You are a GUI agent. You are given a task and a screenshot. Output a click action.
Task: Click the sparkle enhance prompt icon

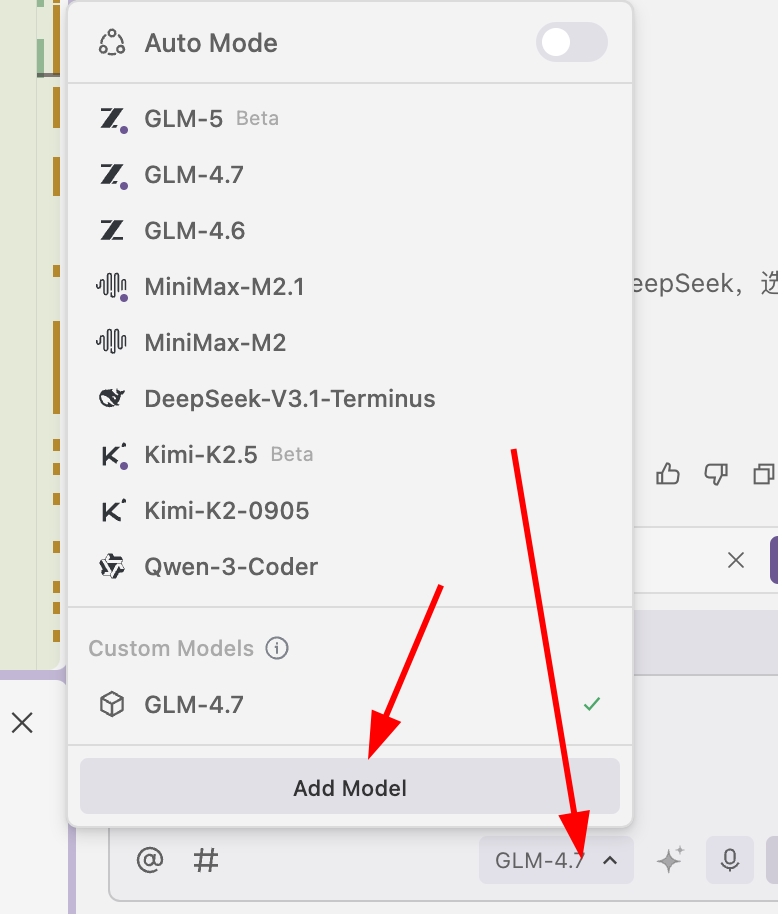[x=669, y=860]
